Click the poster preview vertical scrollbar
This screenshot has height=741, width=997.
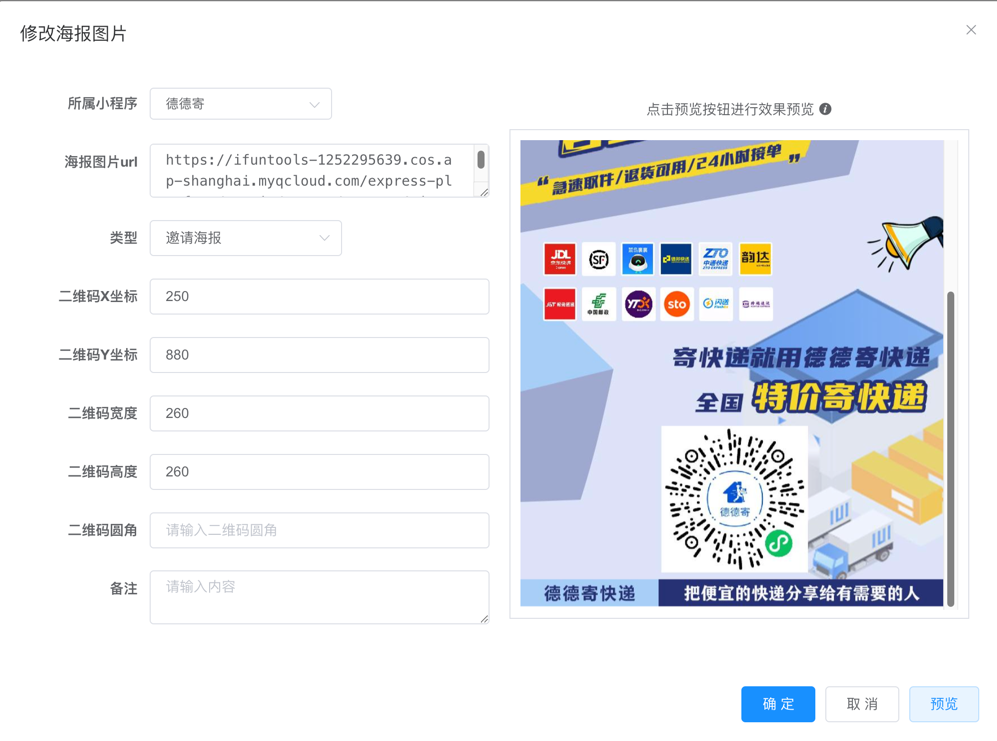[951, 448]
